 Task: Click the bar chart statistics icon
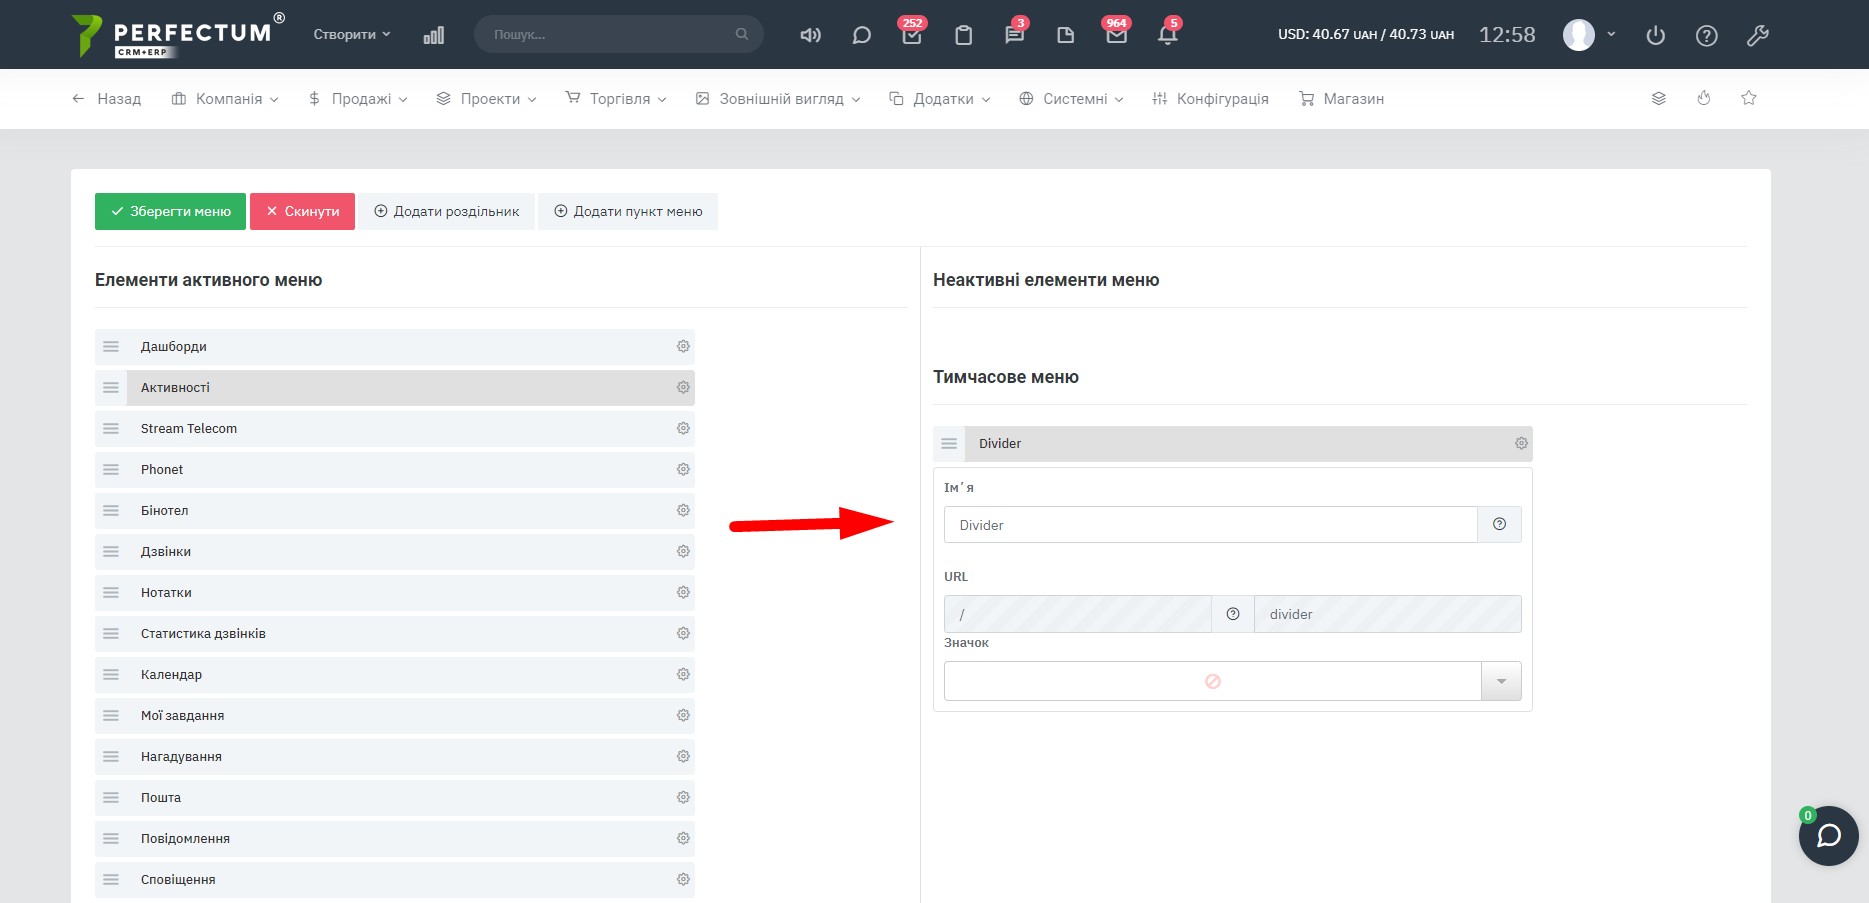coord(433,35)
